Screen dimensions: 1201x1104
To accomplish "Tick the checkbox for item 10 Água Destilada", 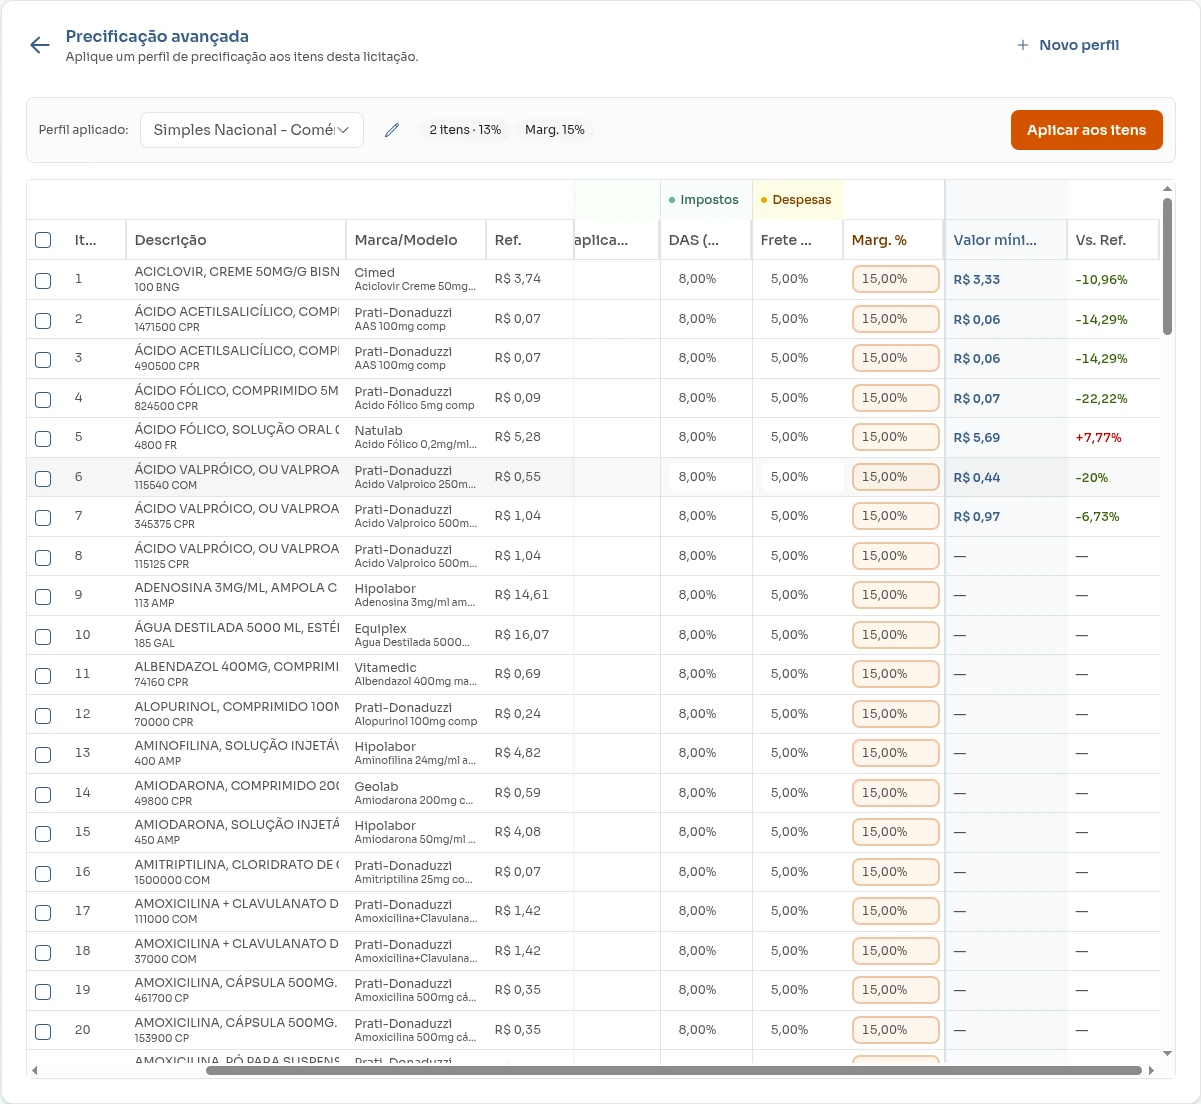I will [x=43, y=635].
